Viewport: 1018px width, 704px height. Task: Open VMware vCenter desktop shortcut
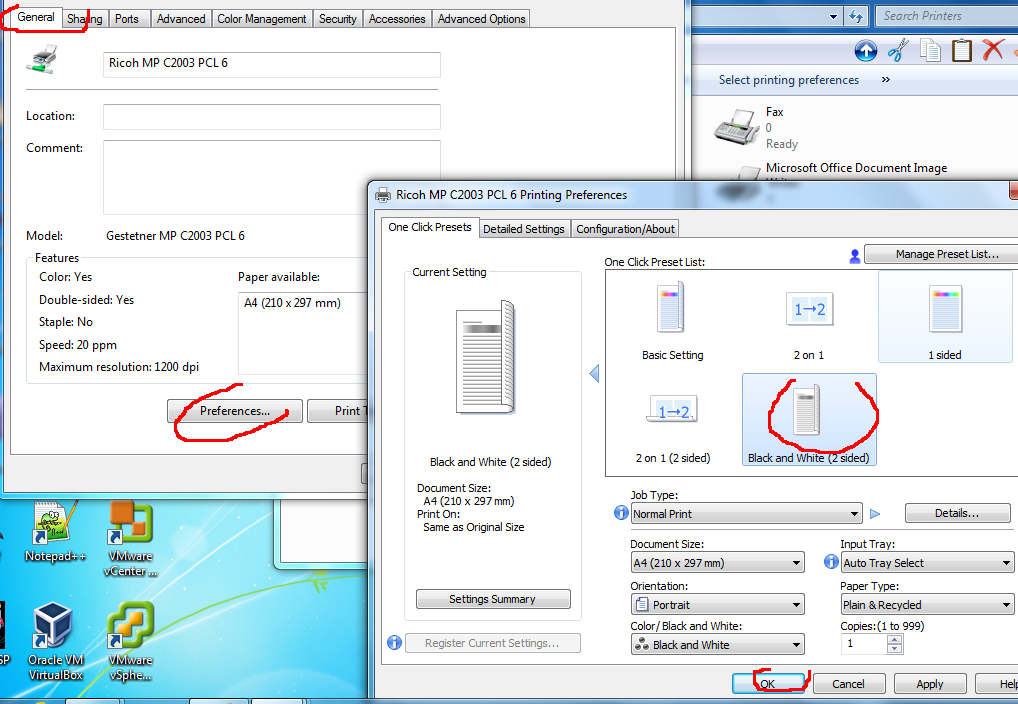click(x=130, y=538)
